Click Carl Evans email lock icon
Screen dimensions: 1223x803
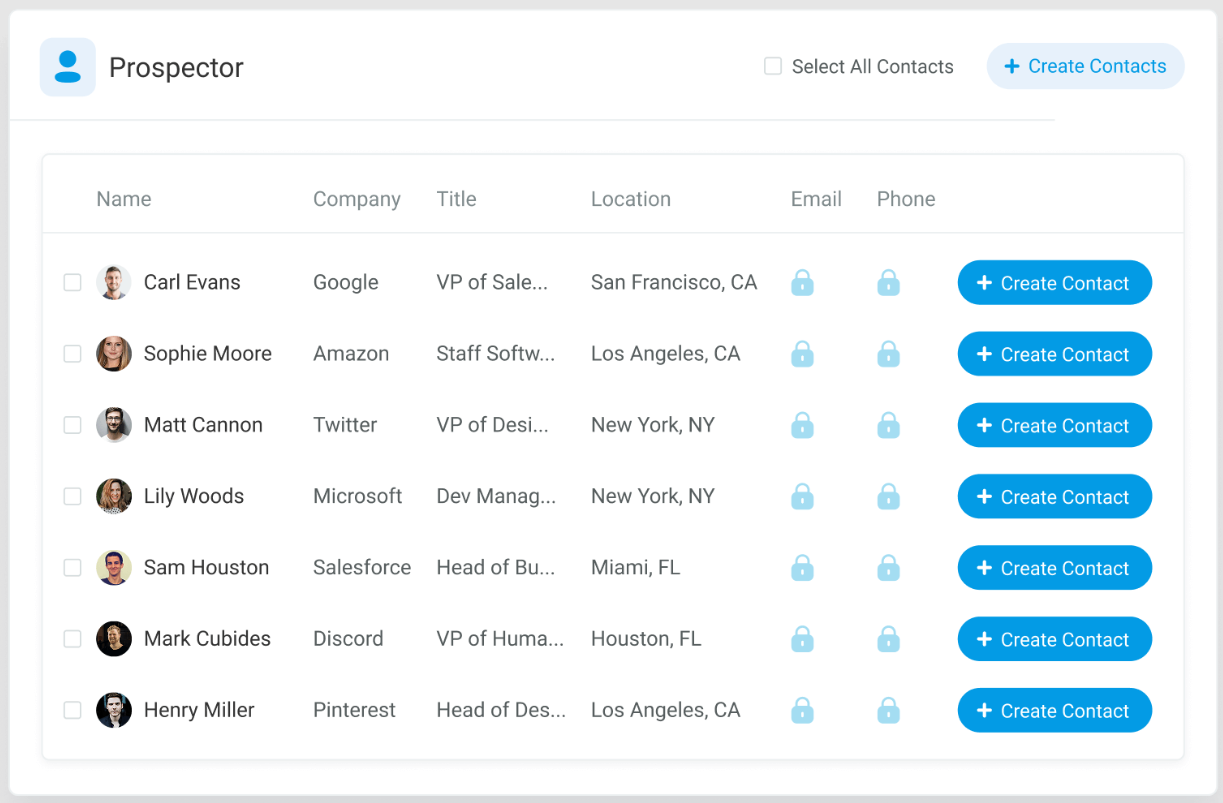pyautogui.click(x=802, y=283)
